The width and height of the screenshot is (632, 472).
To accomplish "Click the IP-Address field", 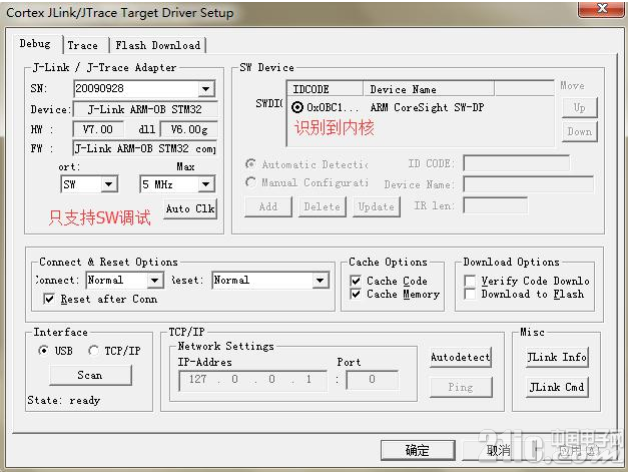I will click(x=253, y=380).
